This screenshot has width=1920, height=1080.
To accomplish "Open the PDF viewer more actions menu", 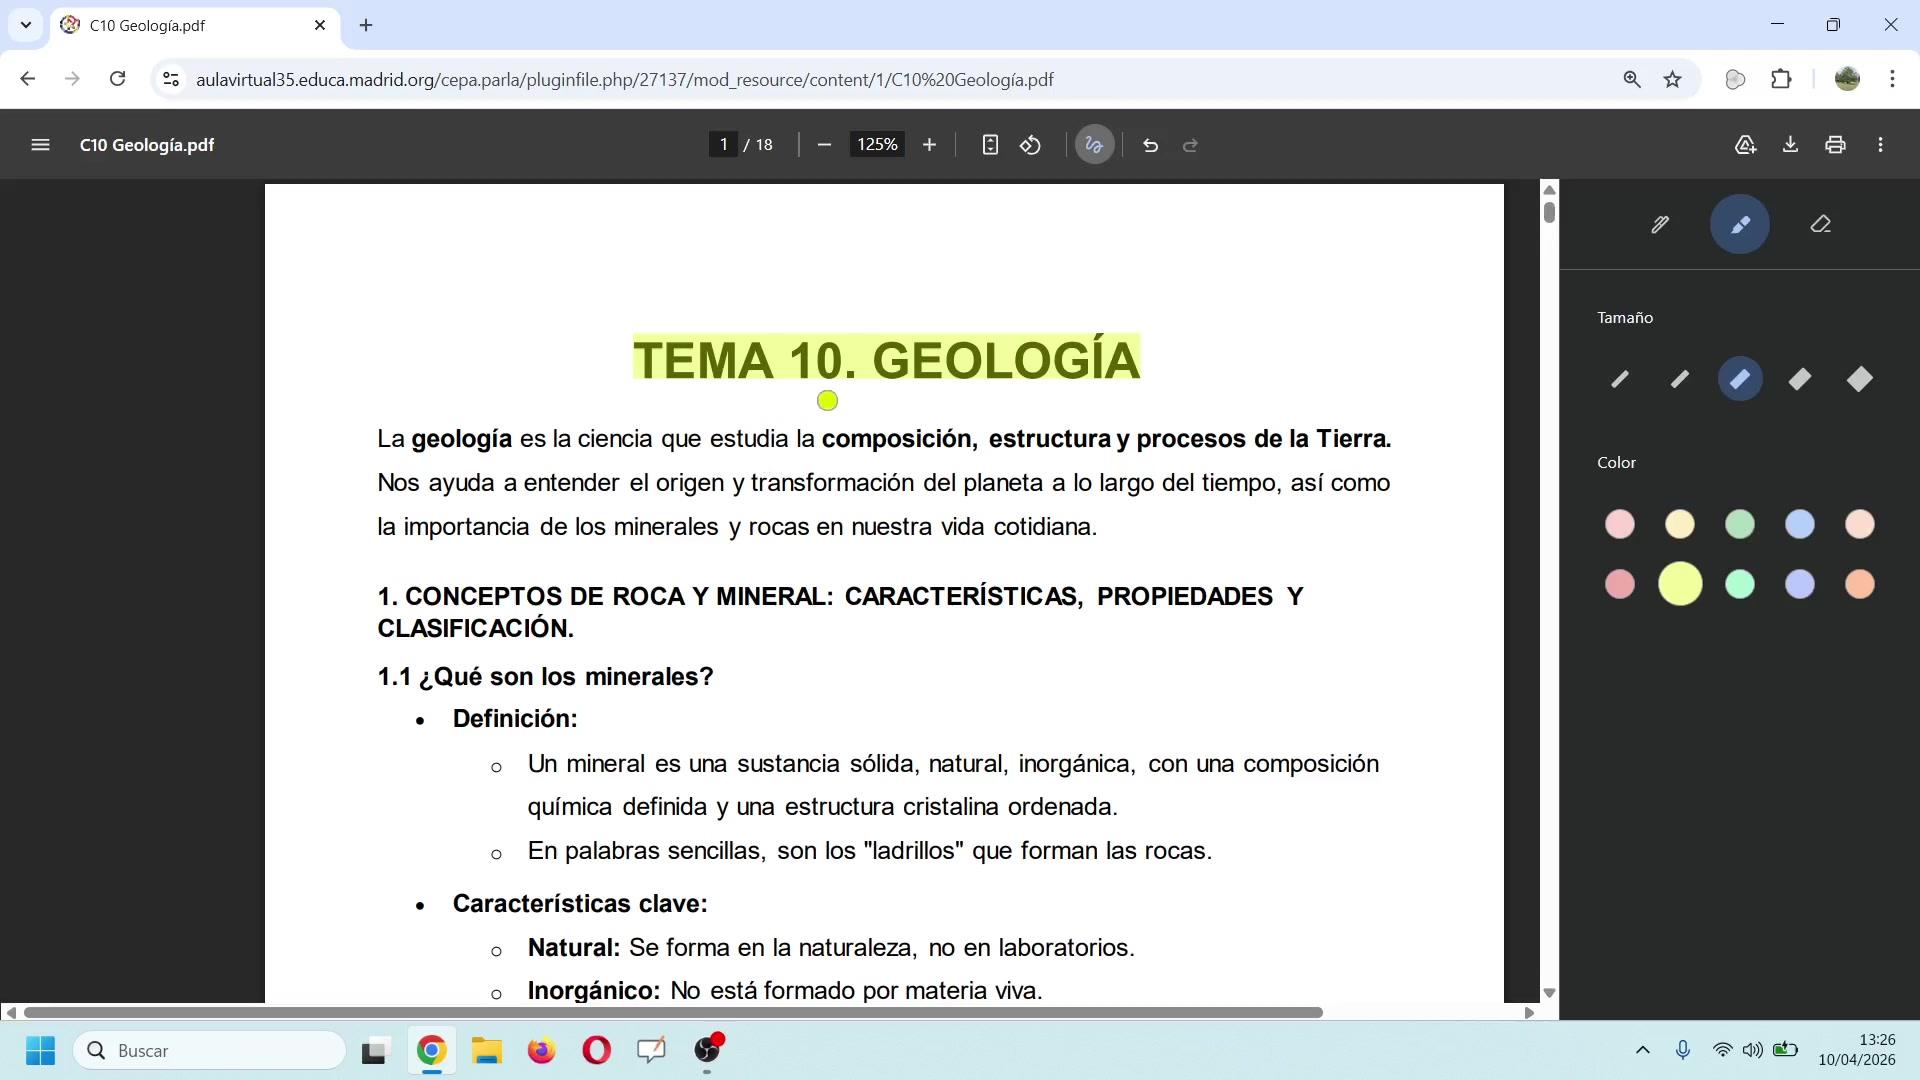I will tap(1881, 145).
